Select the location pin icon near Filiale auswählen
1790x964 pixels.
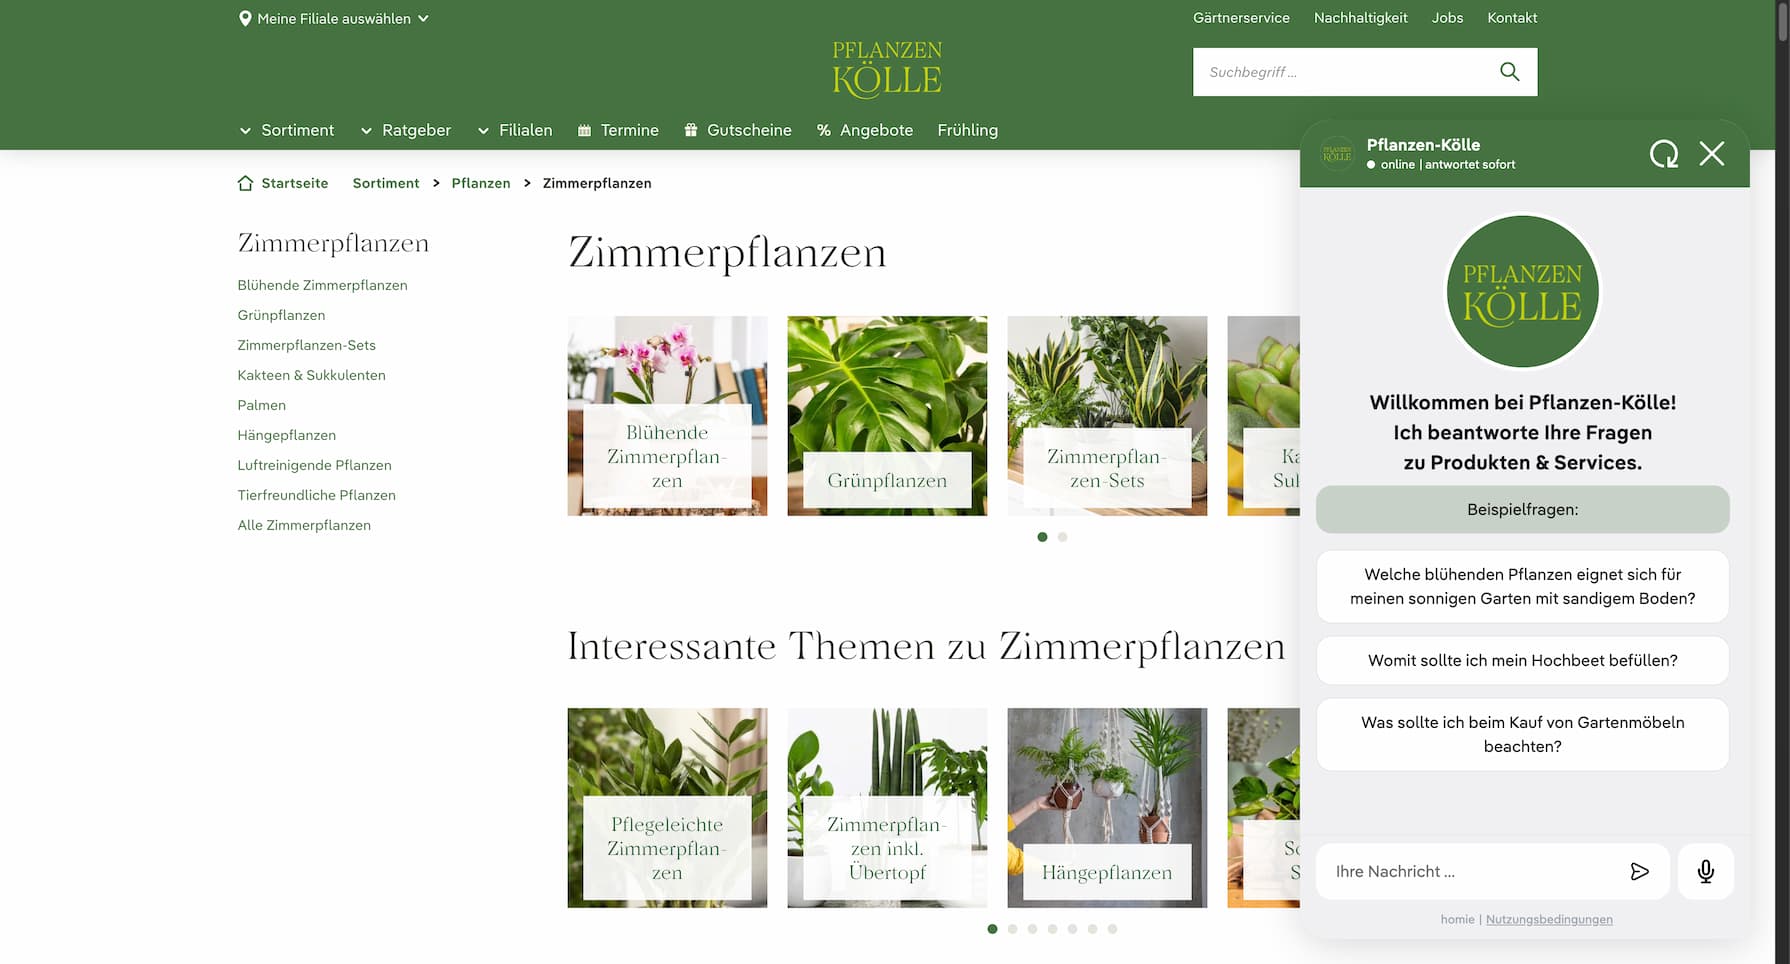(x=245, y=17)
